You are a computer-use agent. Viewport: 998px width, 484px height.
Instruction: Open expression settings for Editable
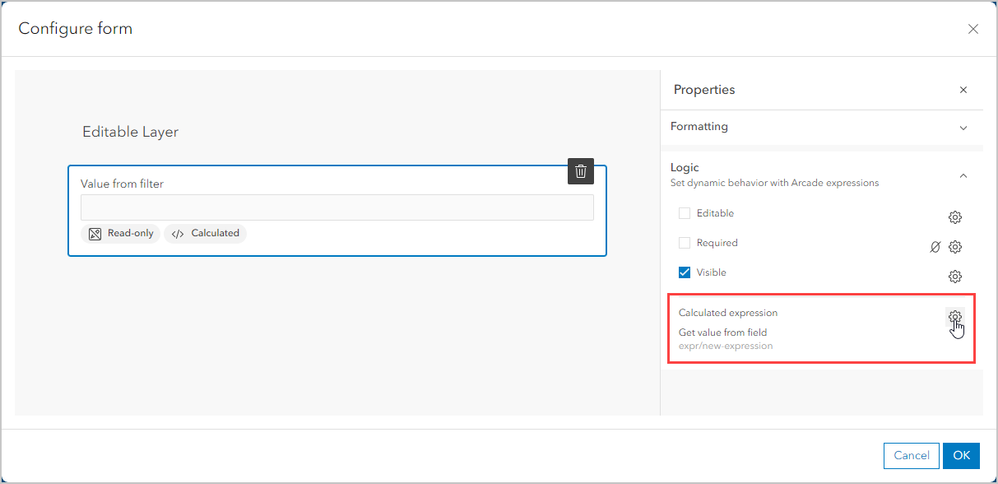[955, 217]
